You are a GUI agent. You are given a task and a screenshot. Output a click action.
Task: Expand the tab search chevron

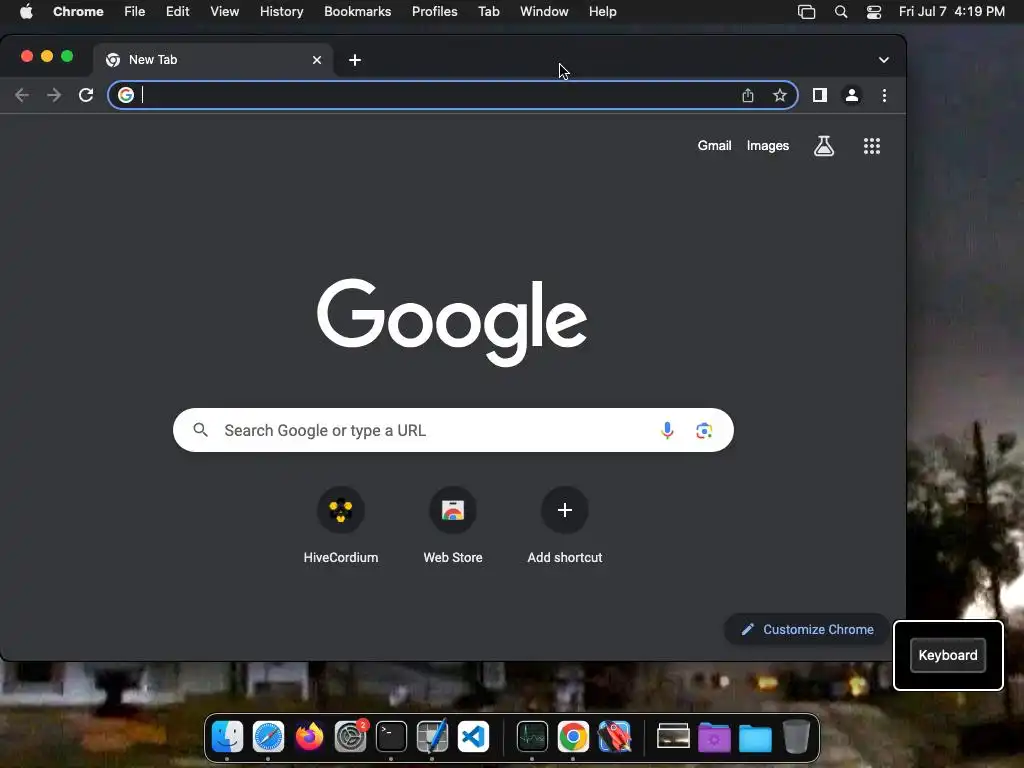coord(884,60)
